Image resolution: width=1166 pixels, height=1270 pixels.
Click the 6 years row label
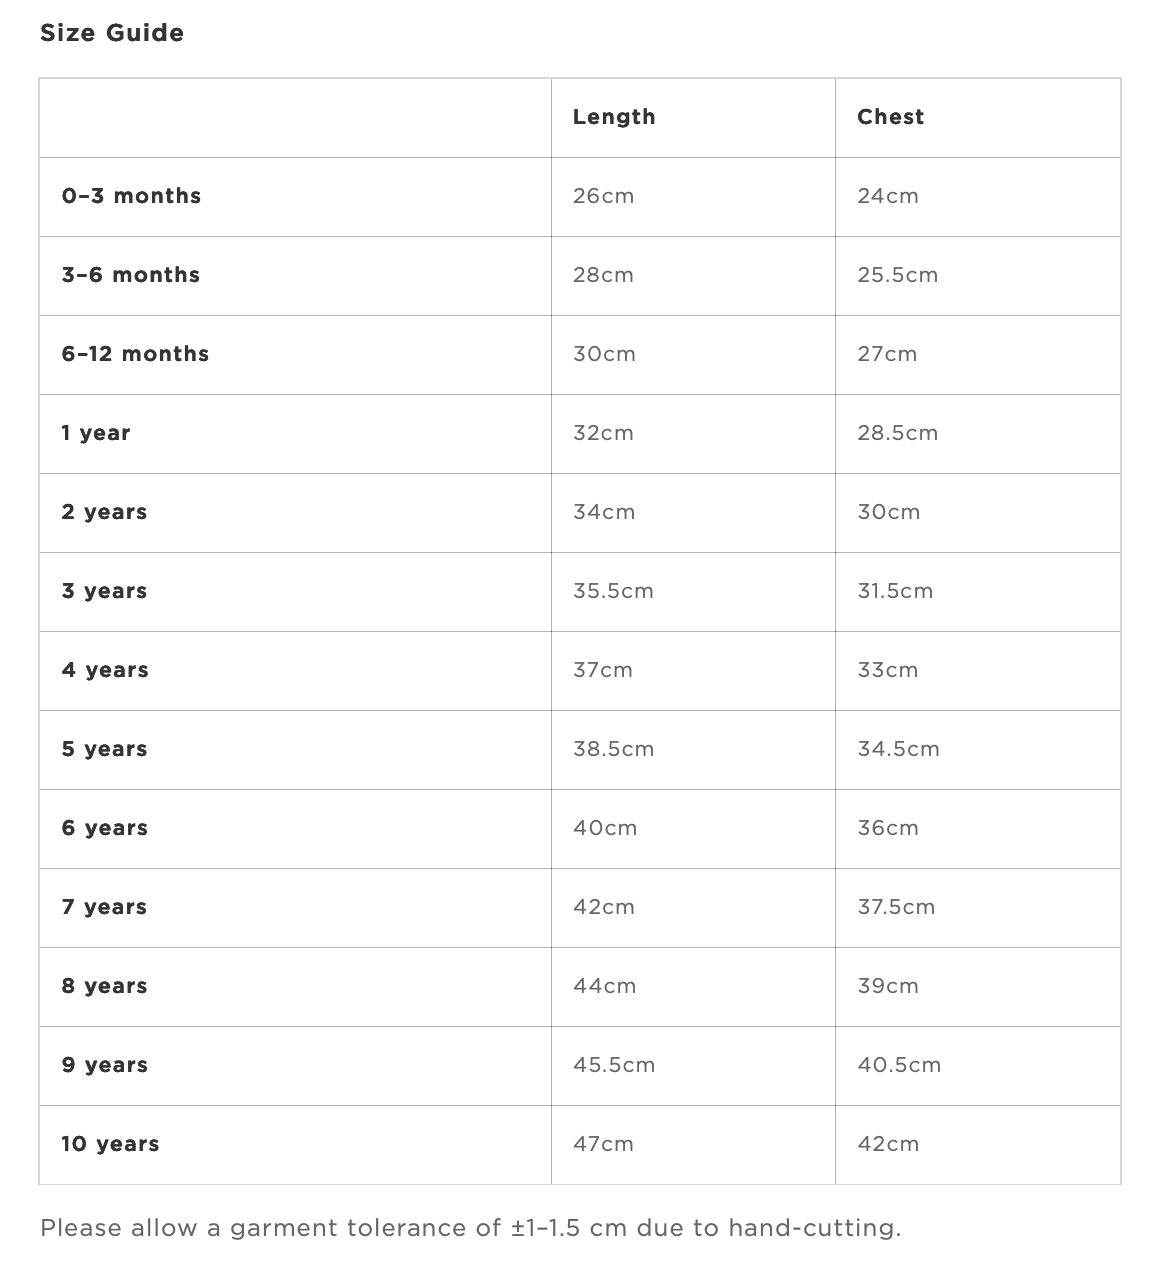pyautogui.click(x=105, y=828)
